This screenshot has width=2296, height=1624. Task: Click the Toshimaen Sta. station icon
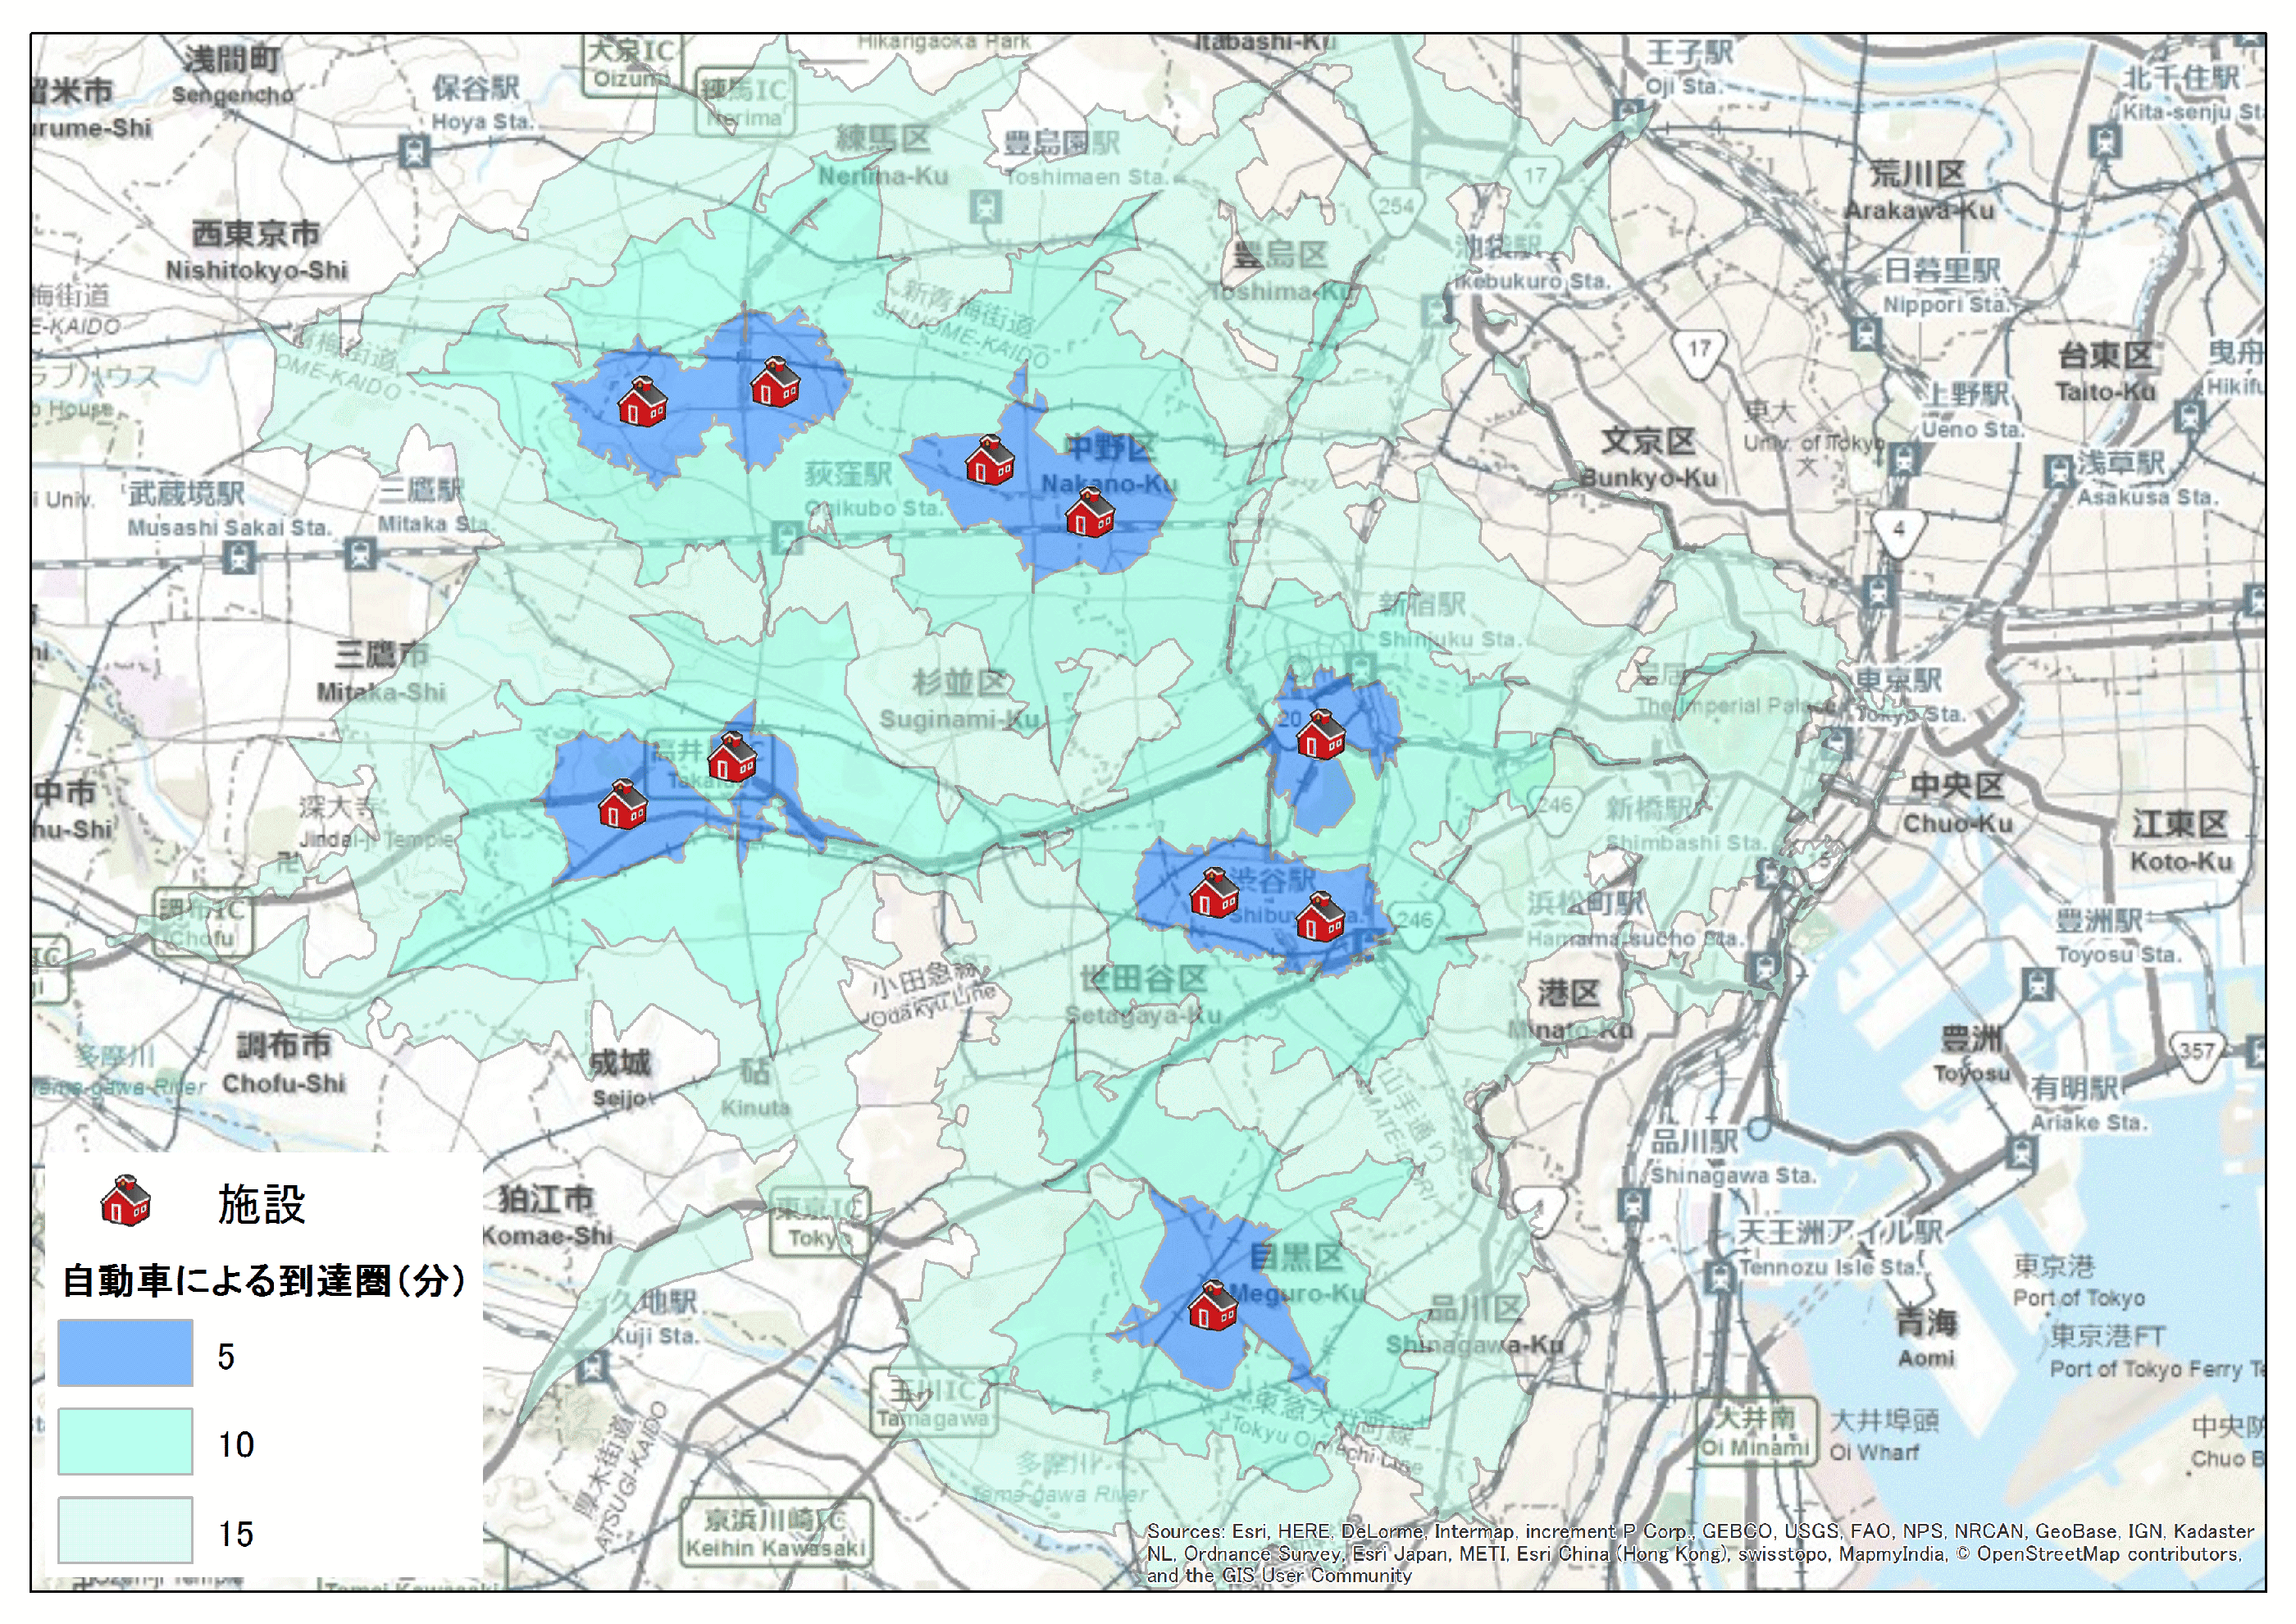point(986,207)
